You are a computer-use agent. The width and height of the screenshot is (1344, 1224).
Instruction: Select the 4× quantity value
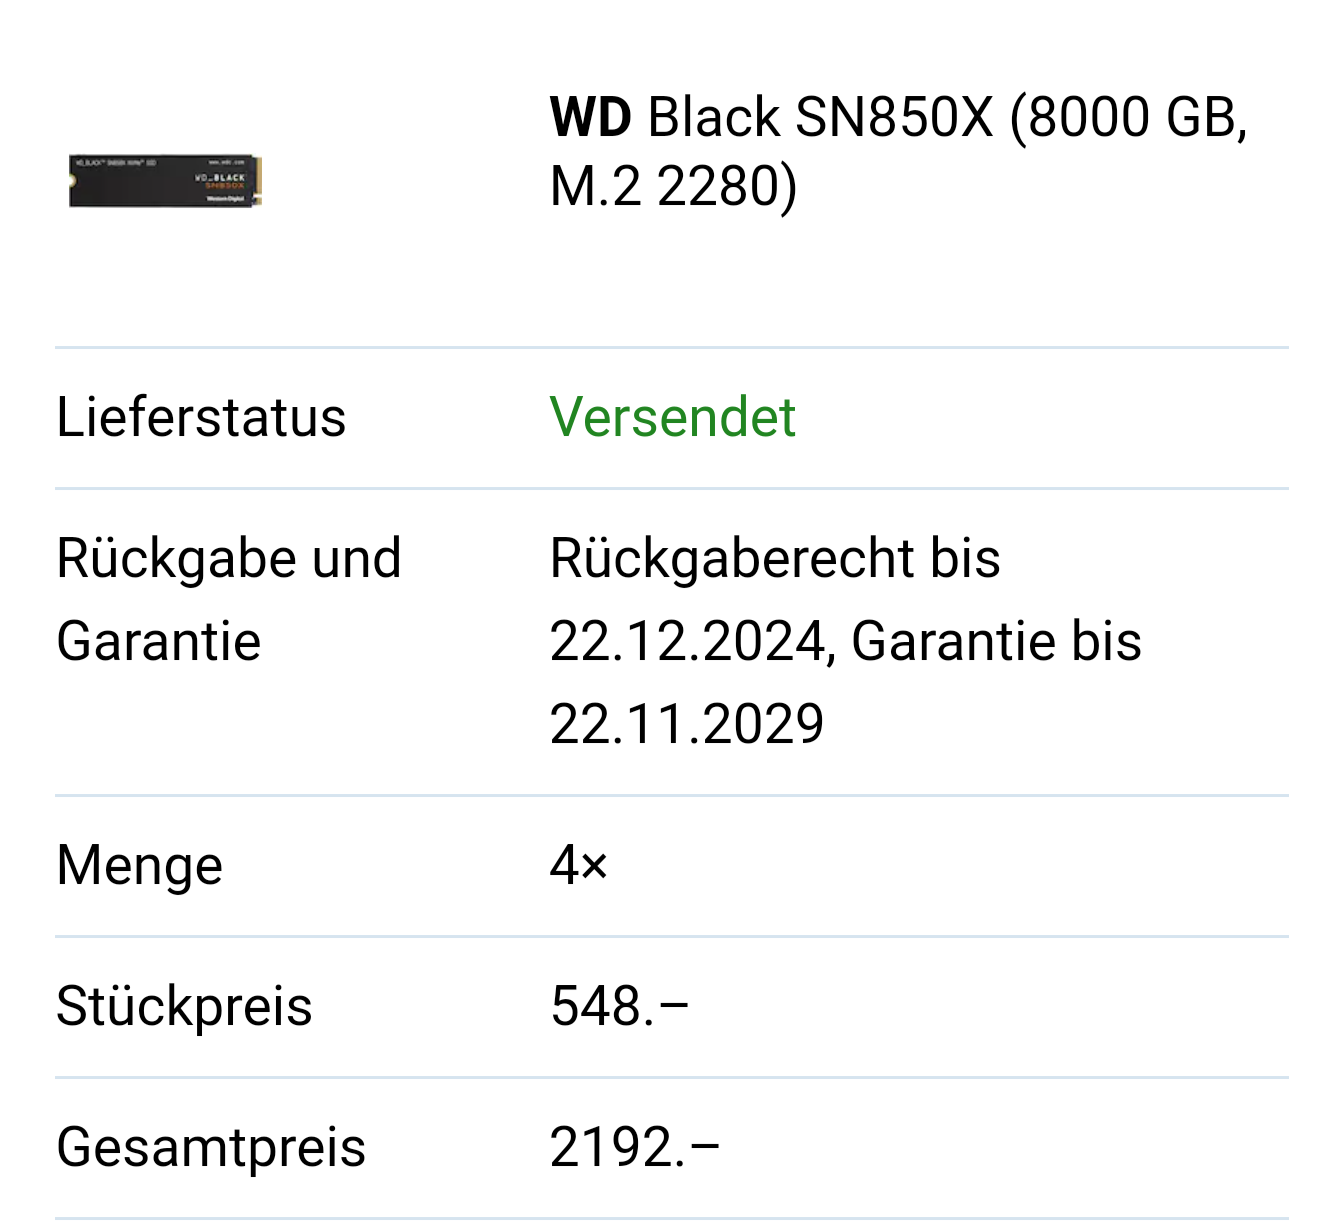[x=579, y=865]
